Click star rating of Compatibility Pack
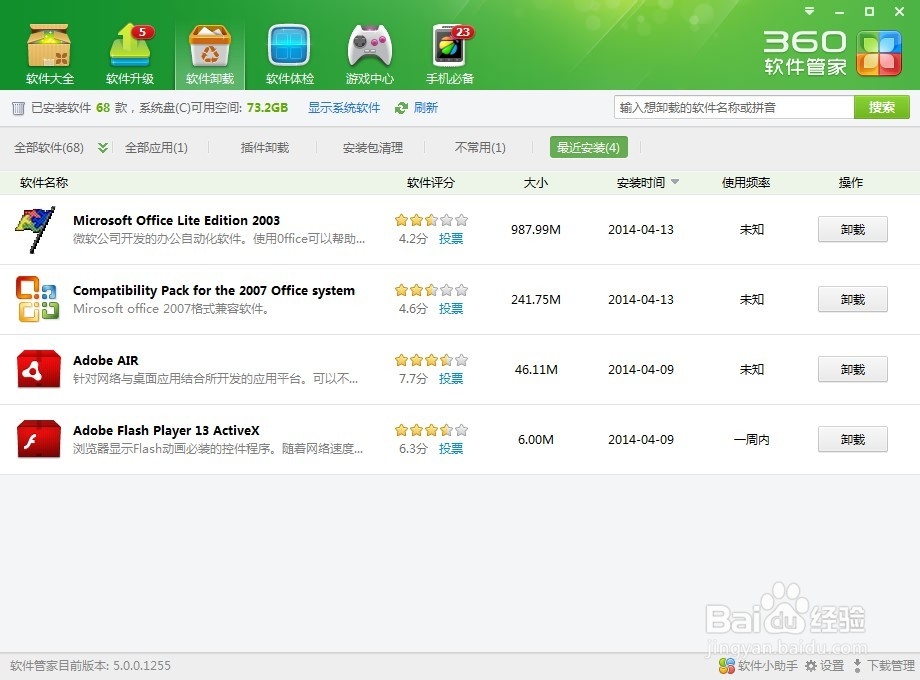This screenshot has width=920, height=680. 431,290
